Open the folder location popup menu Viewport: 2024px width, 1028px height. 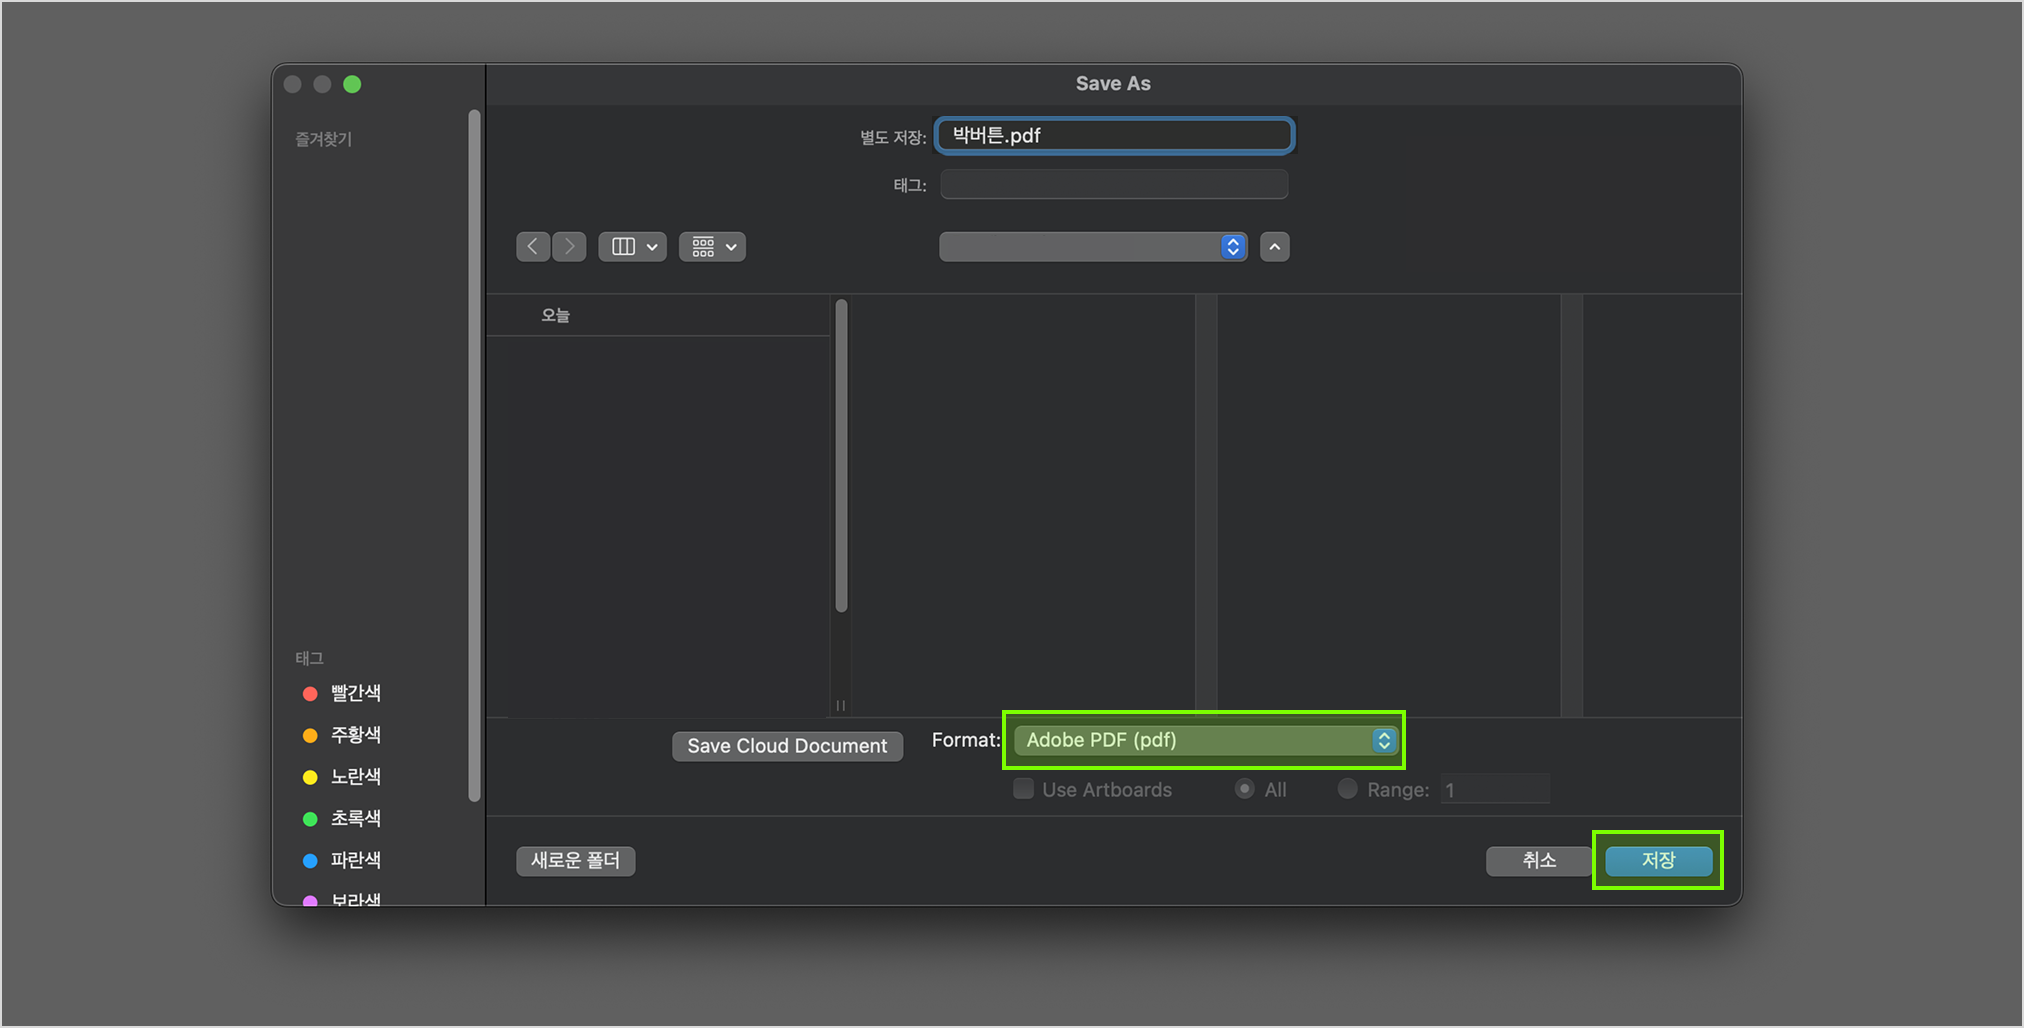[1092, 247]
